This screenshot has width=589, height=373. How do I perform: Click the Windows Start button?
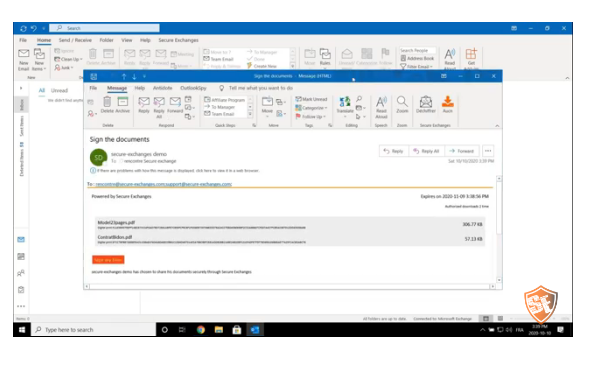(x=22, y=330)
